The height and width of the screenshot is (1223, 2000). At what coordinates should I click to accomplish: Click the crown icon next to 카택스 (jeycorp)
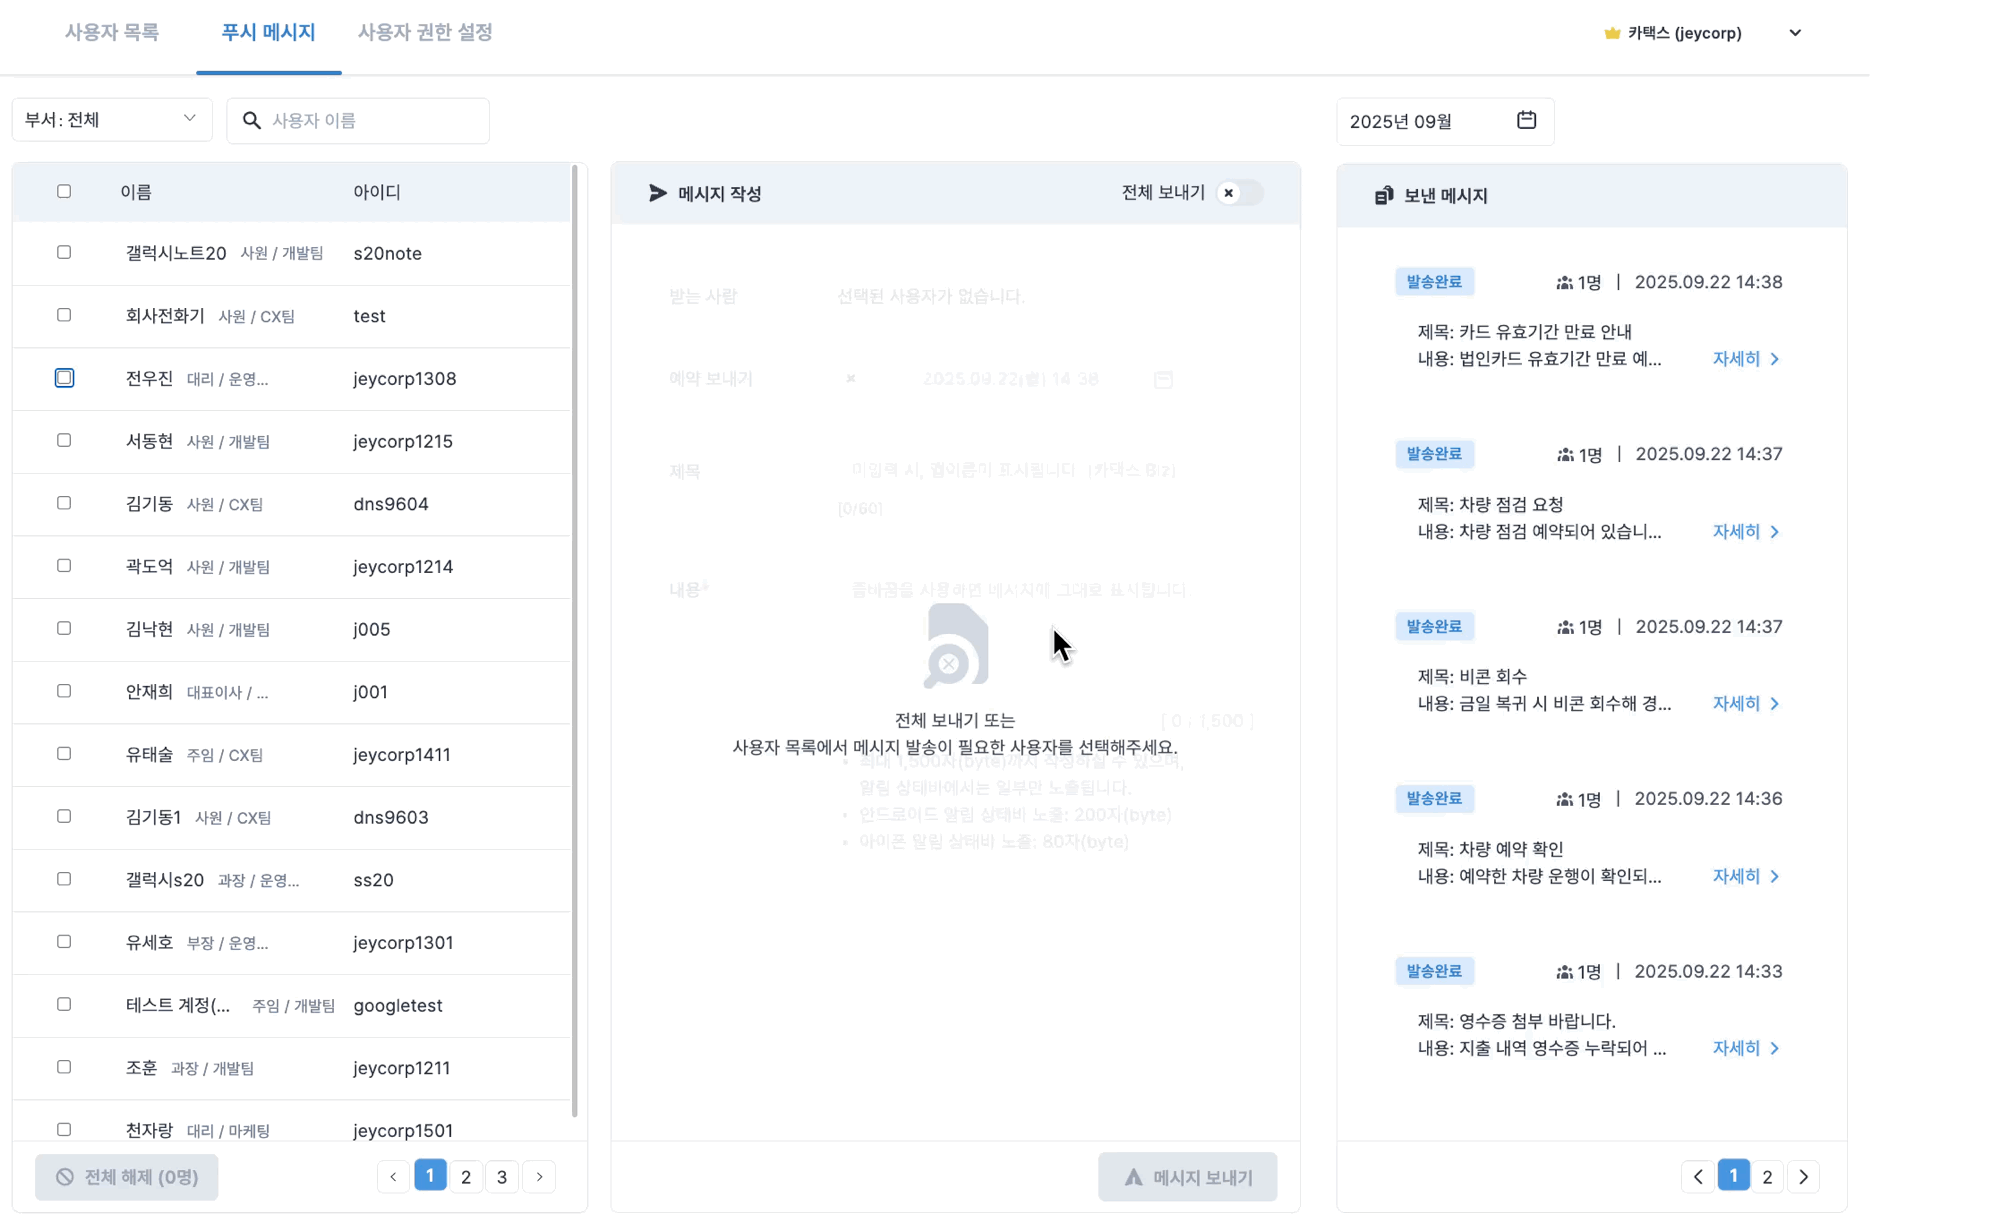[x=1611, y=33]
